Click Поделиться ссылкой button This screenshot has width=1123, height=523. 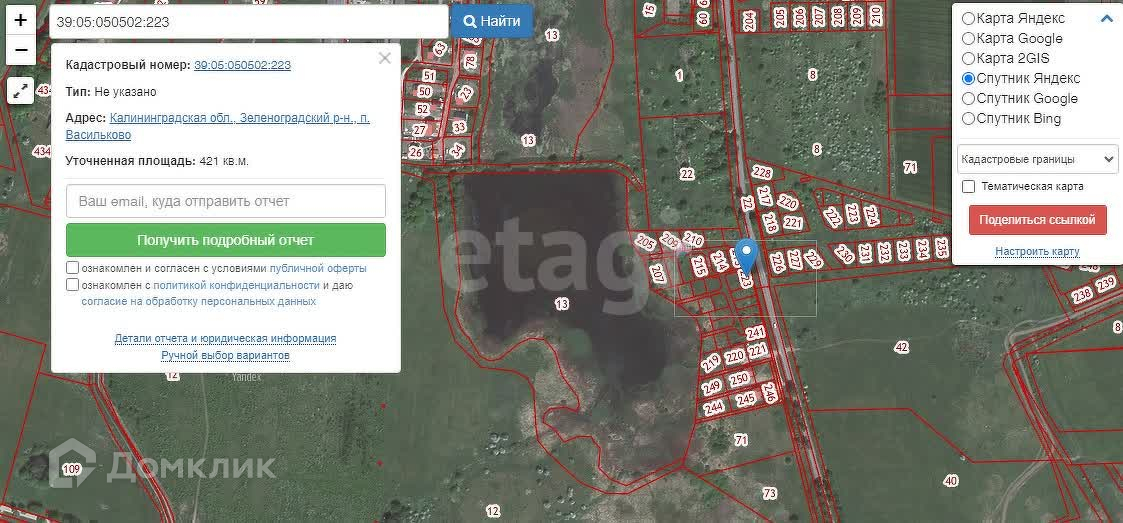point(1038,220)
